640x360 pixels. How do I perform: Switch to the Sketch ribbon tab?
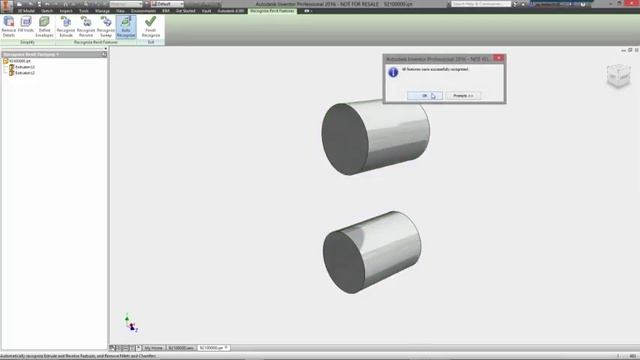47,11
